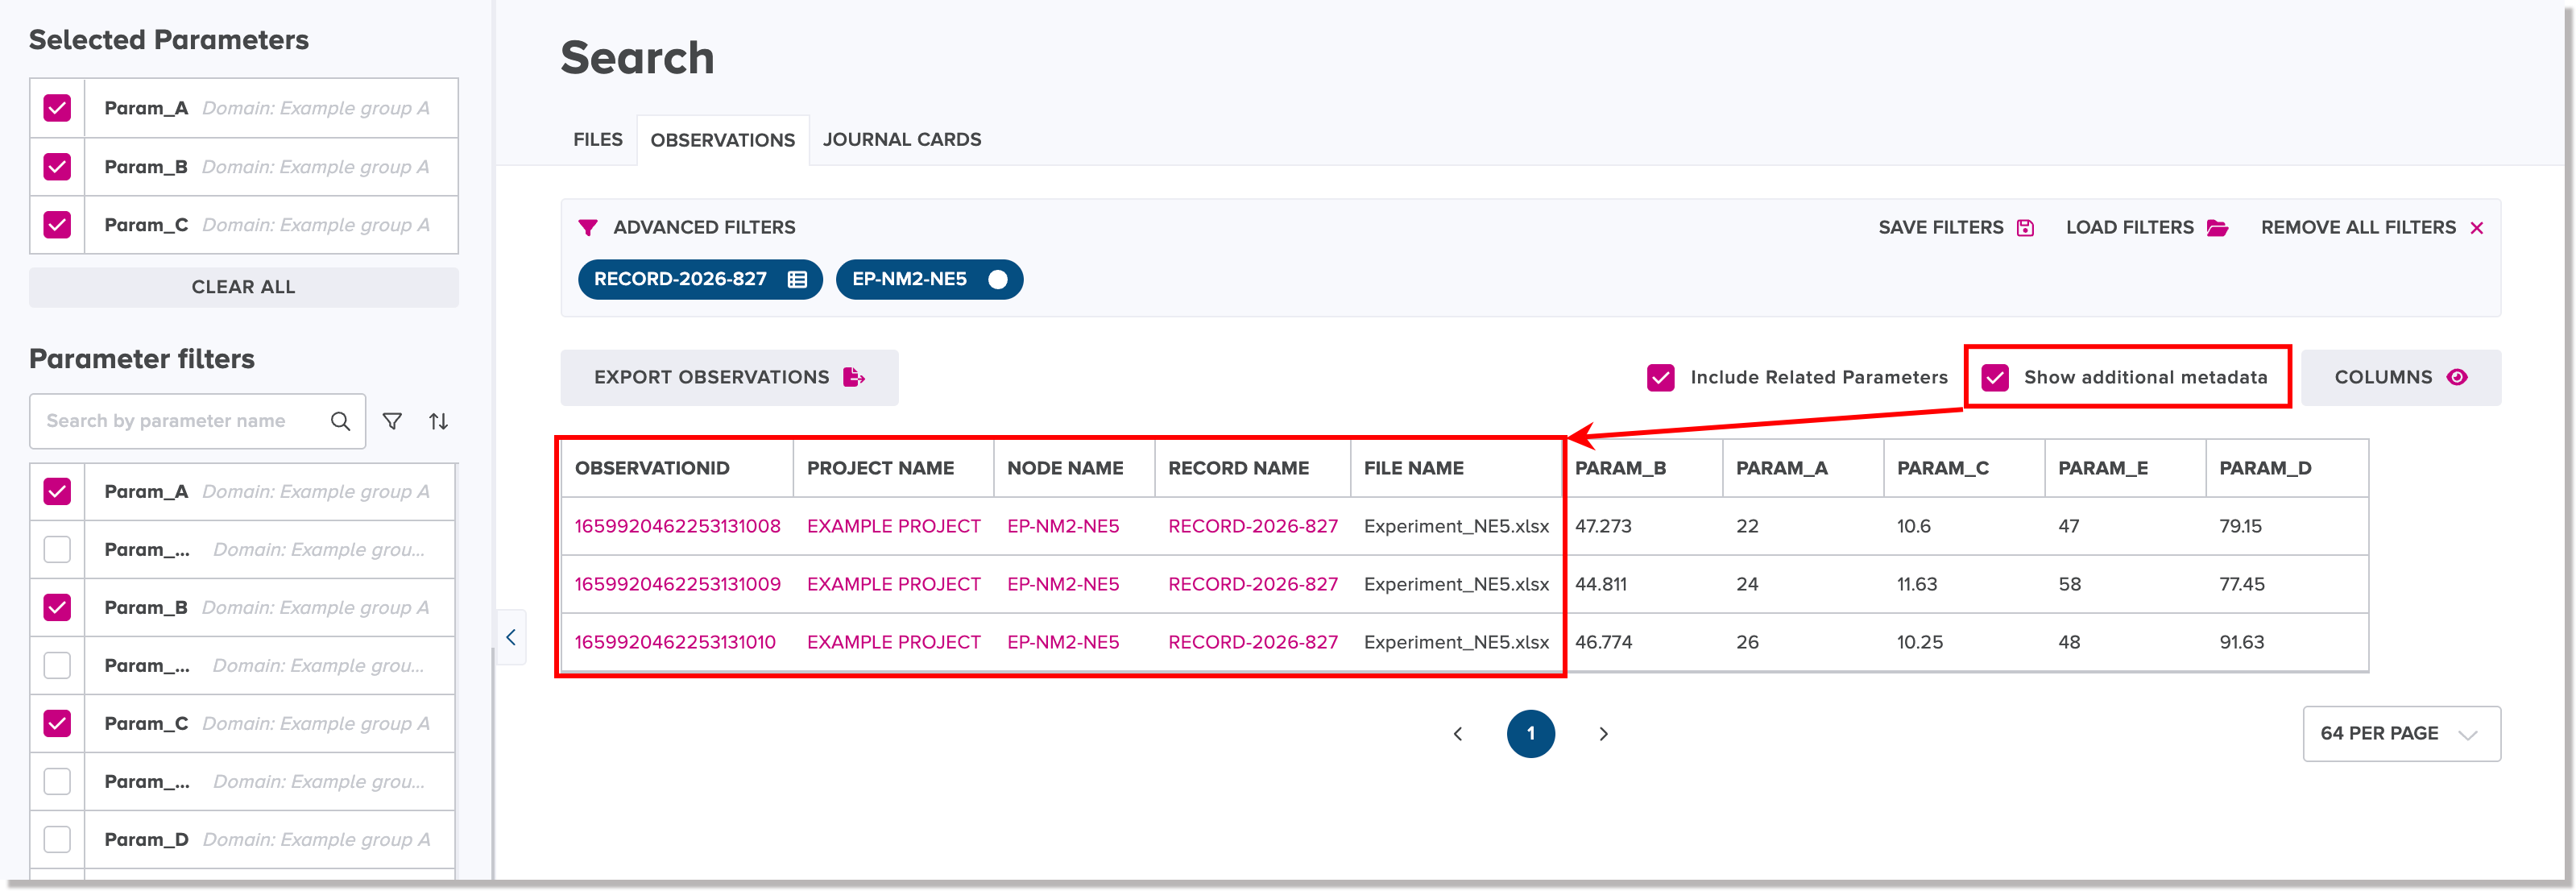
Task: Click the ADVANCED FILTERS label
Action: (x=704, y=228)
